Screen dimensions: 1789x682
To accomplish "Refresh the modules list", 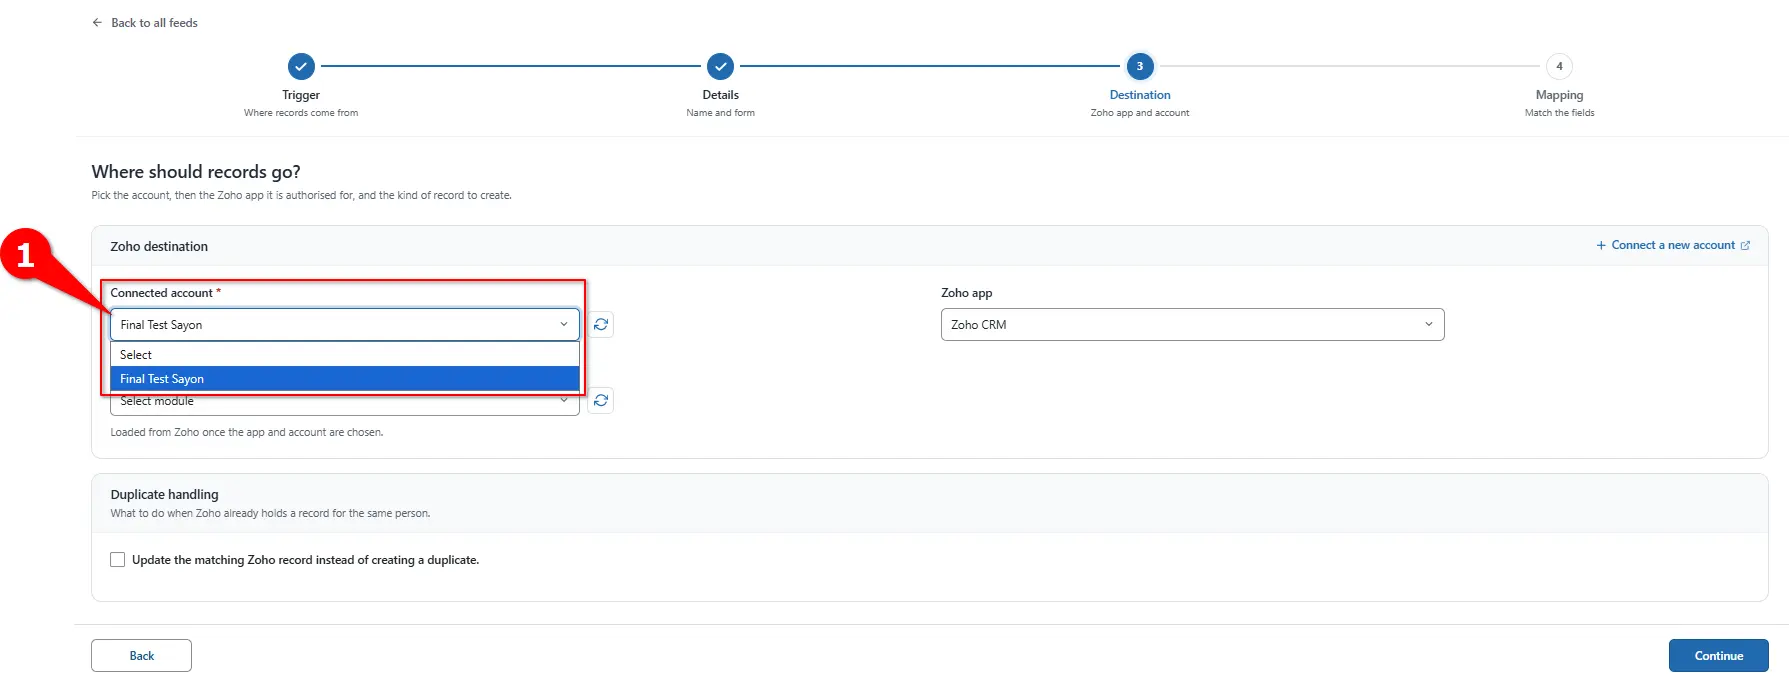I will click(601, 401).
